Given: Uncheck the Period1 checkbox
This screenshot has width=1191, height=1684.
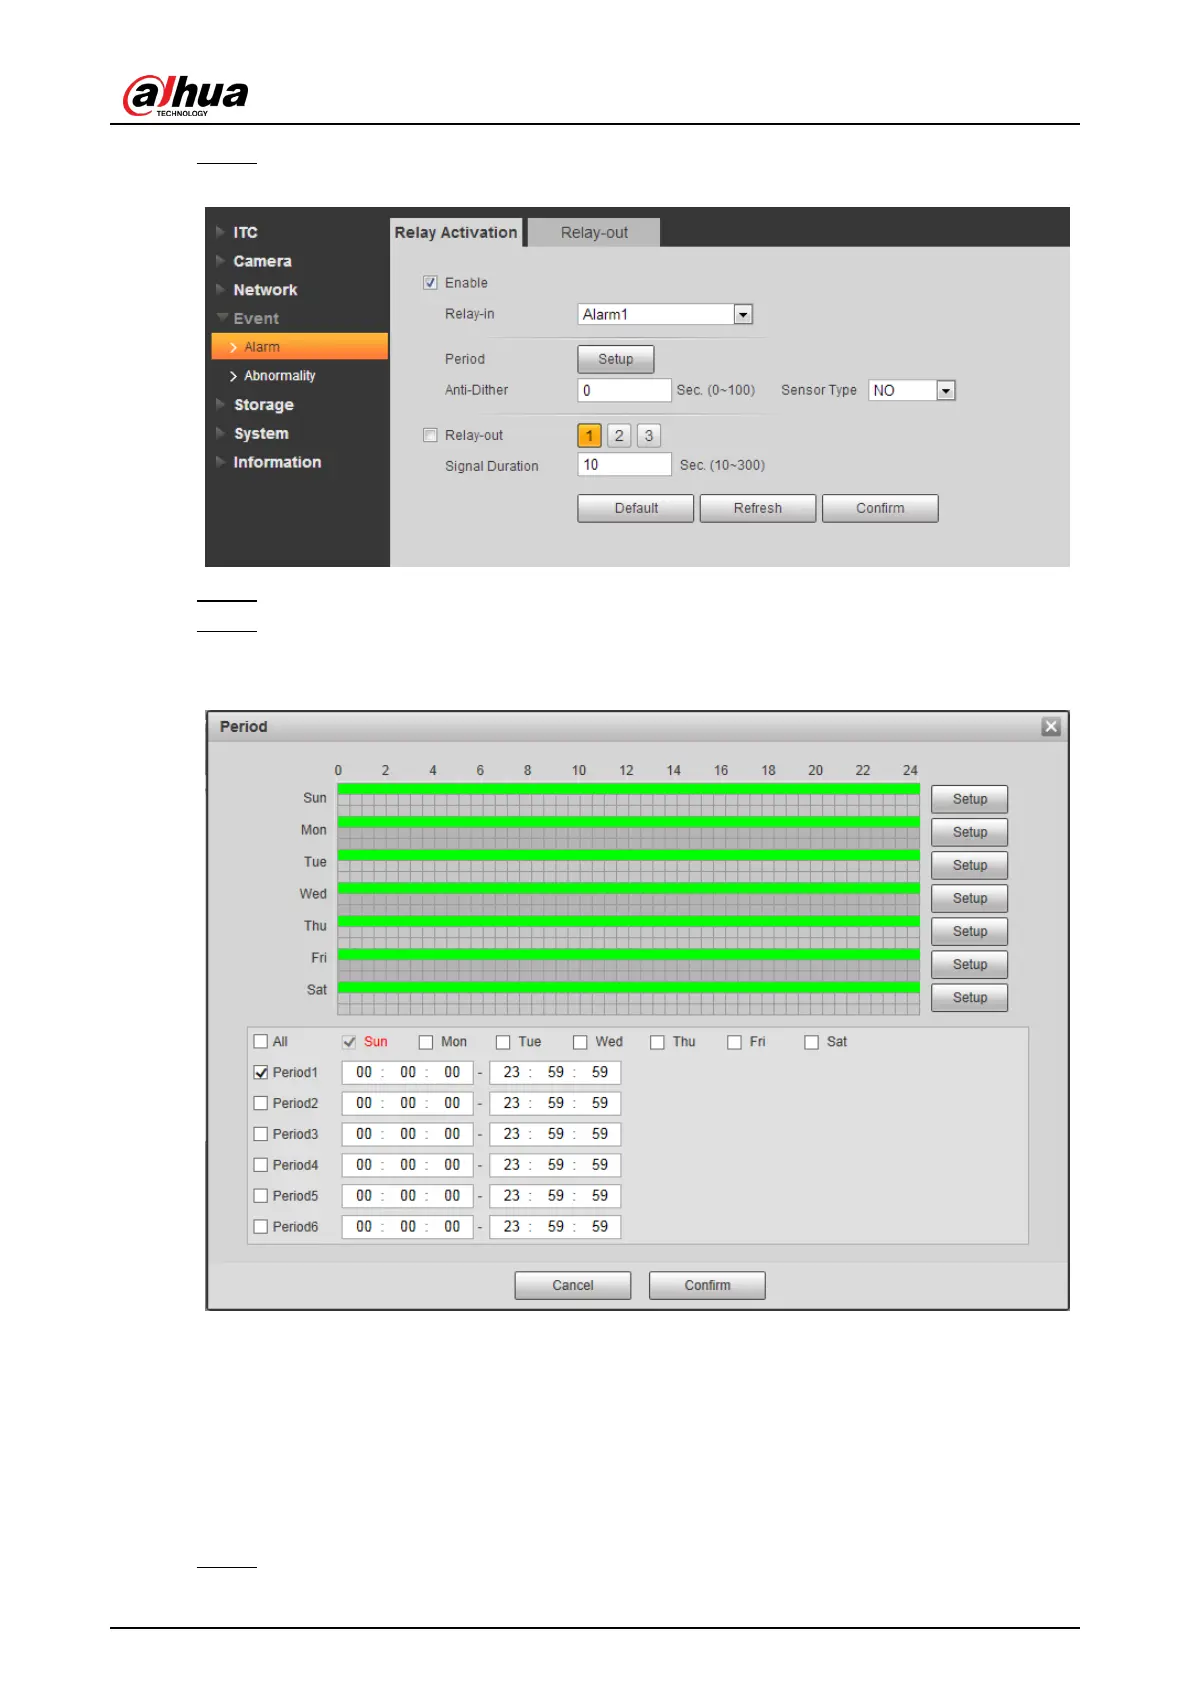Looking at the screenshot, I should pos(261,1072).
